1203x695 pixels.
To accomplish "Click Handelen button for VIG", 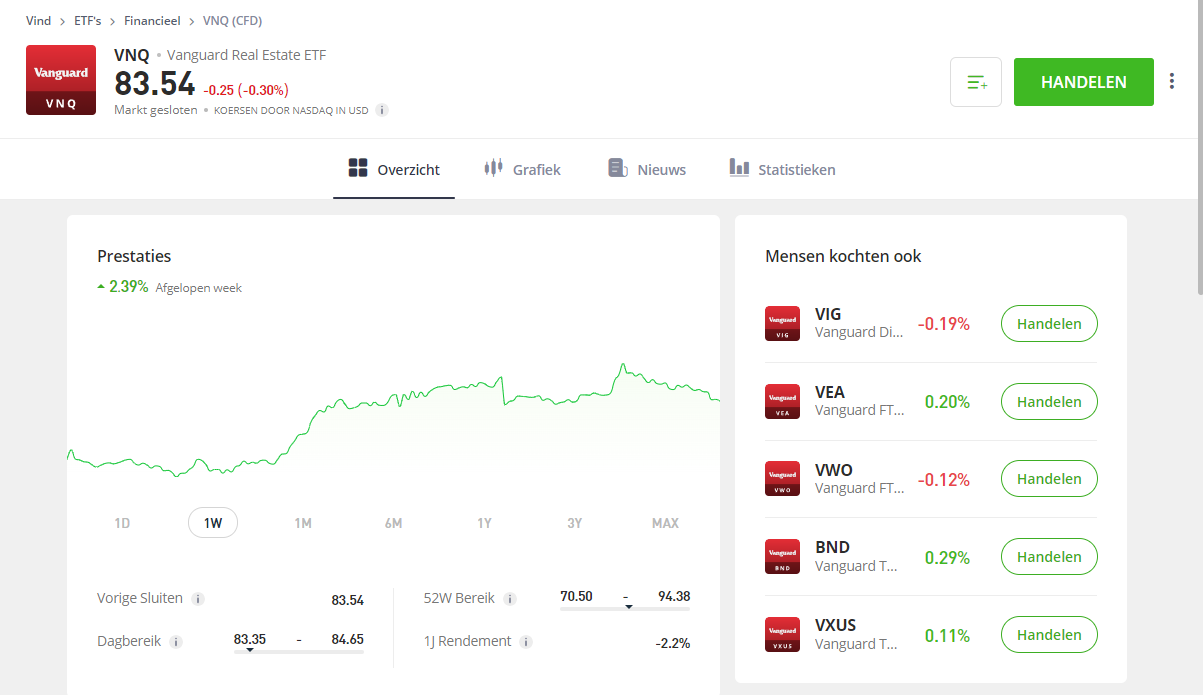I will tap(1049, 324).
